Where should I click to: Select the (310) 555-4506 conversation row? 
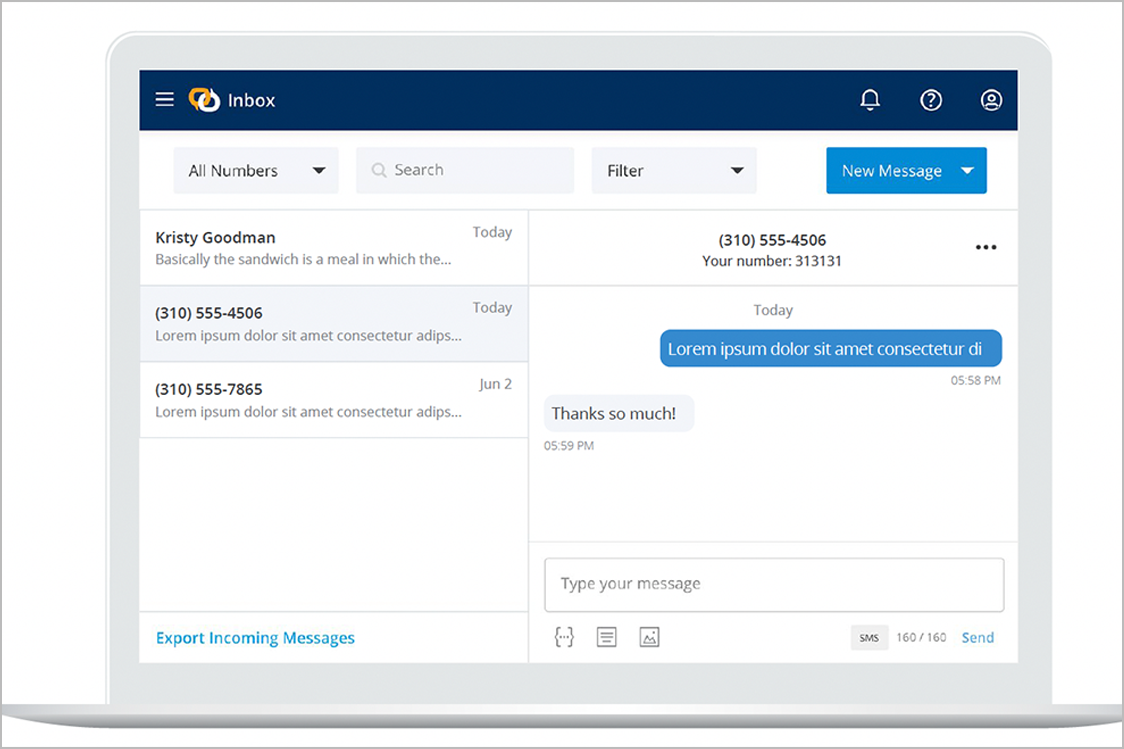pyautogui.click(x=333, y=324)
